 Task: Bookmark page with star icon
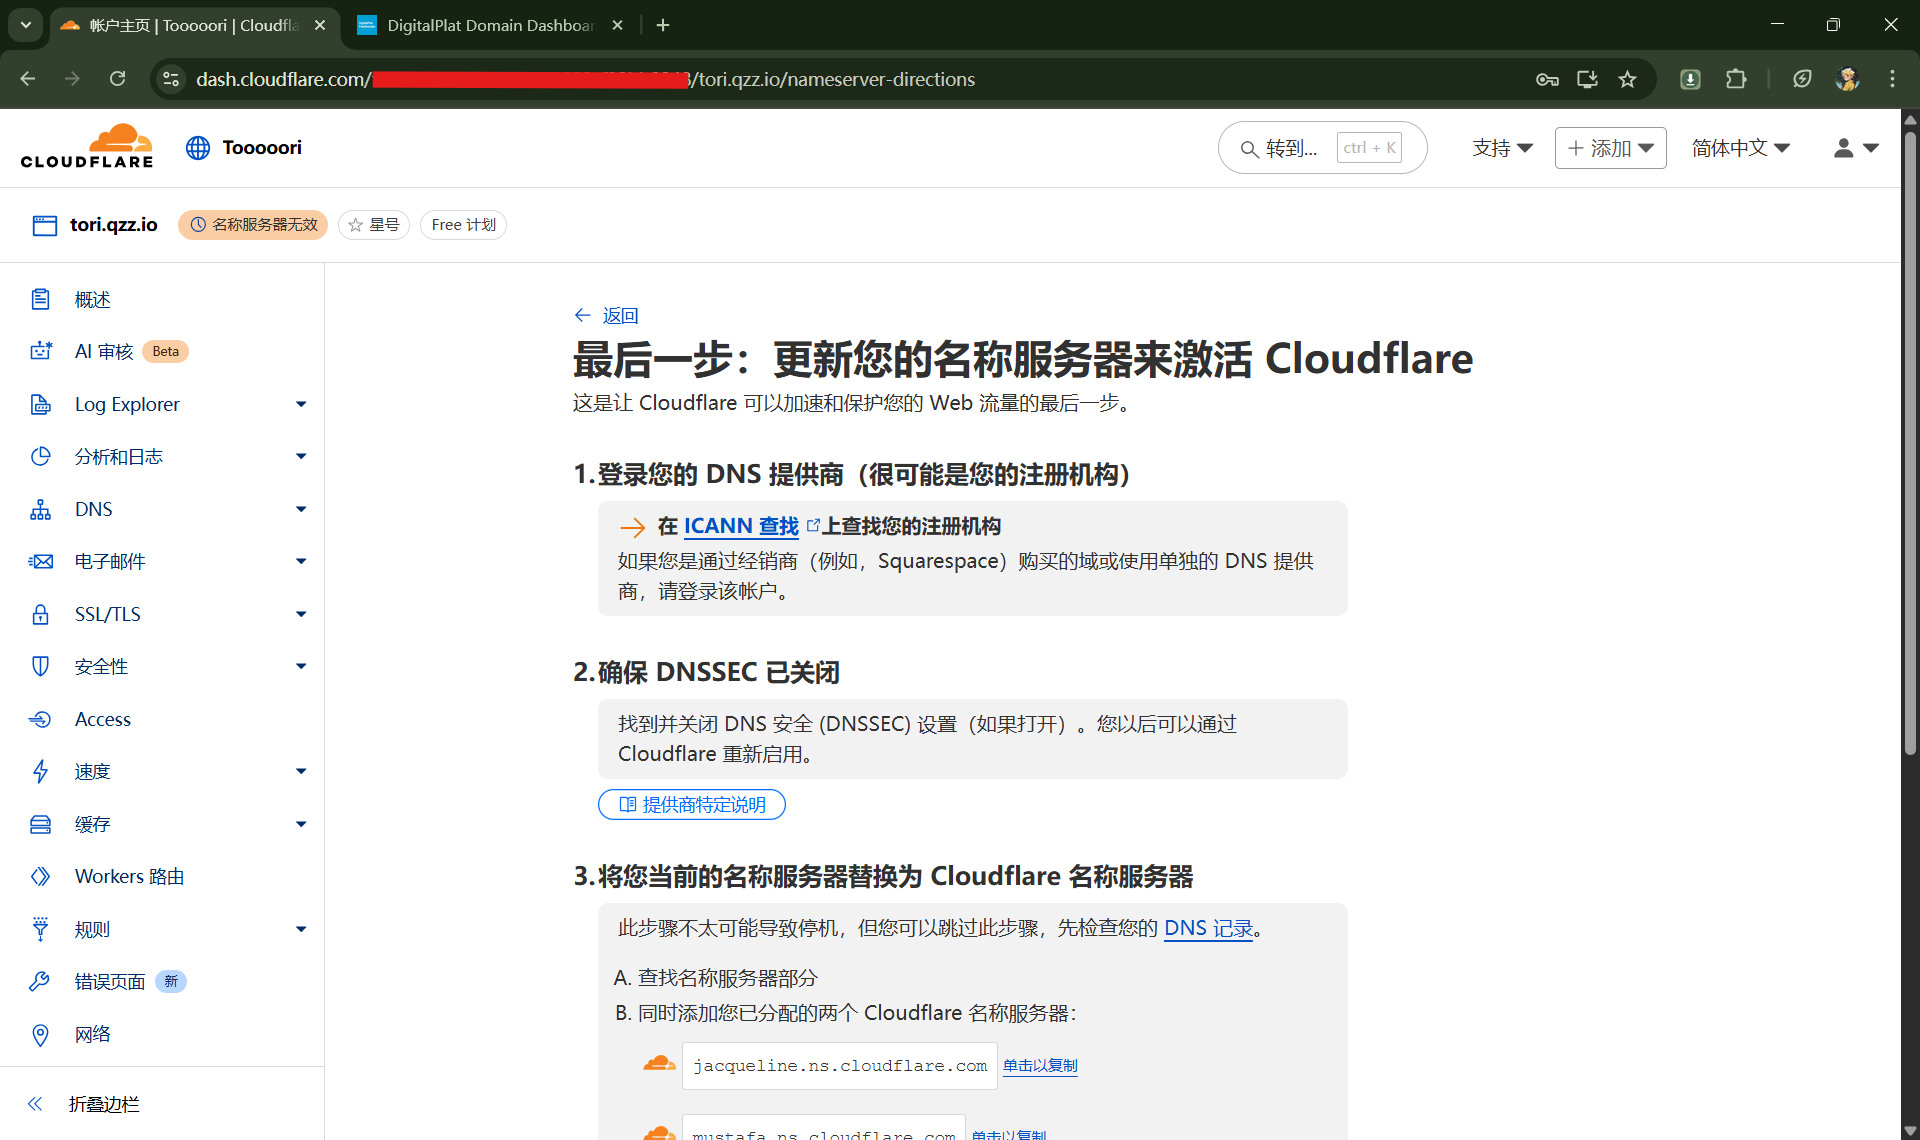point(1627,79)
